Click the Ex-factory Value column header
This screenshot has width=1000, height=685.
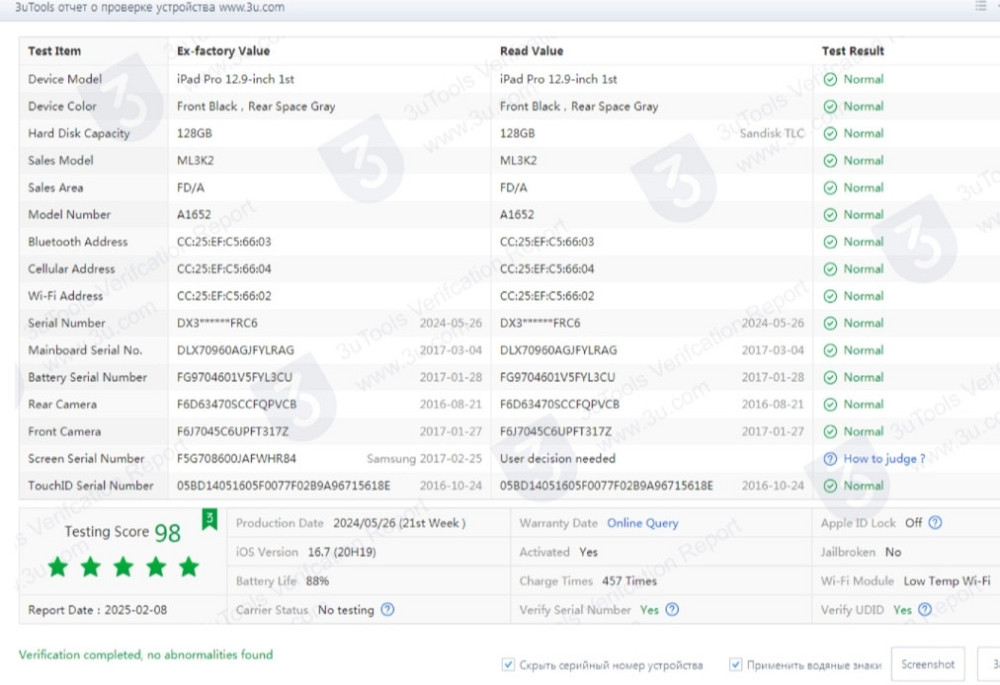223,51
